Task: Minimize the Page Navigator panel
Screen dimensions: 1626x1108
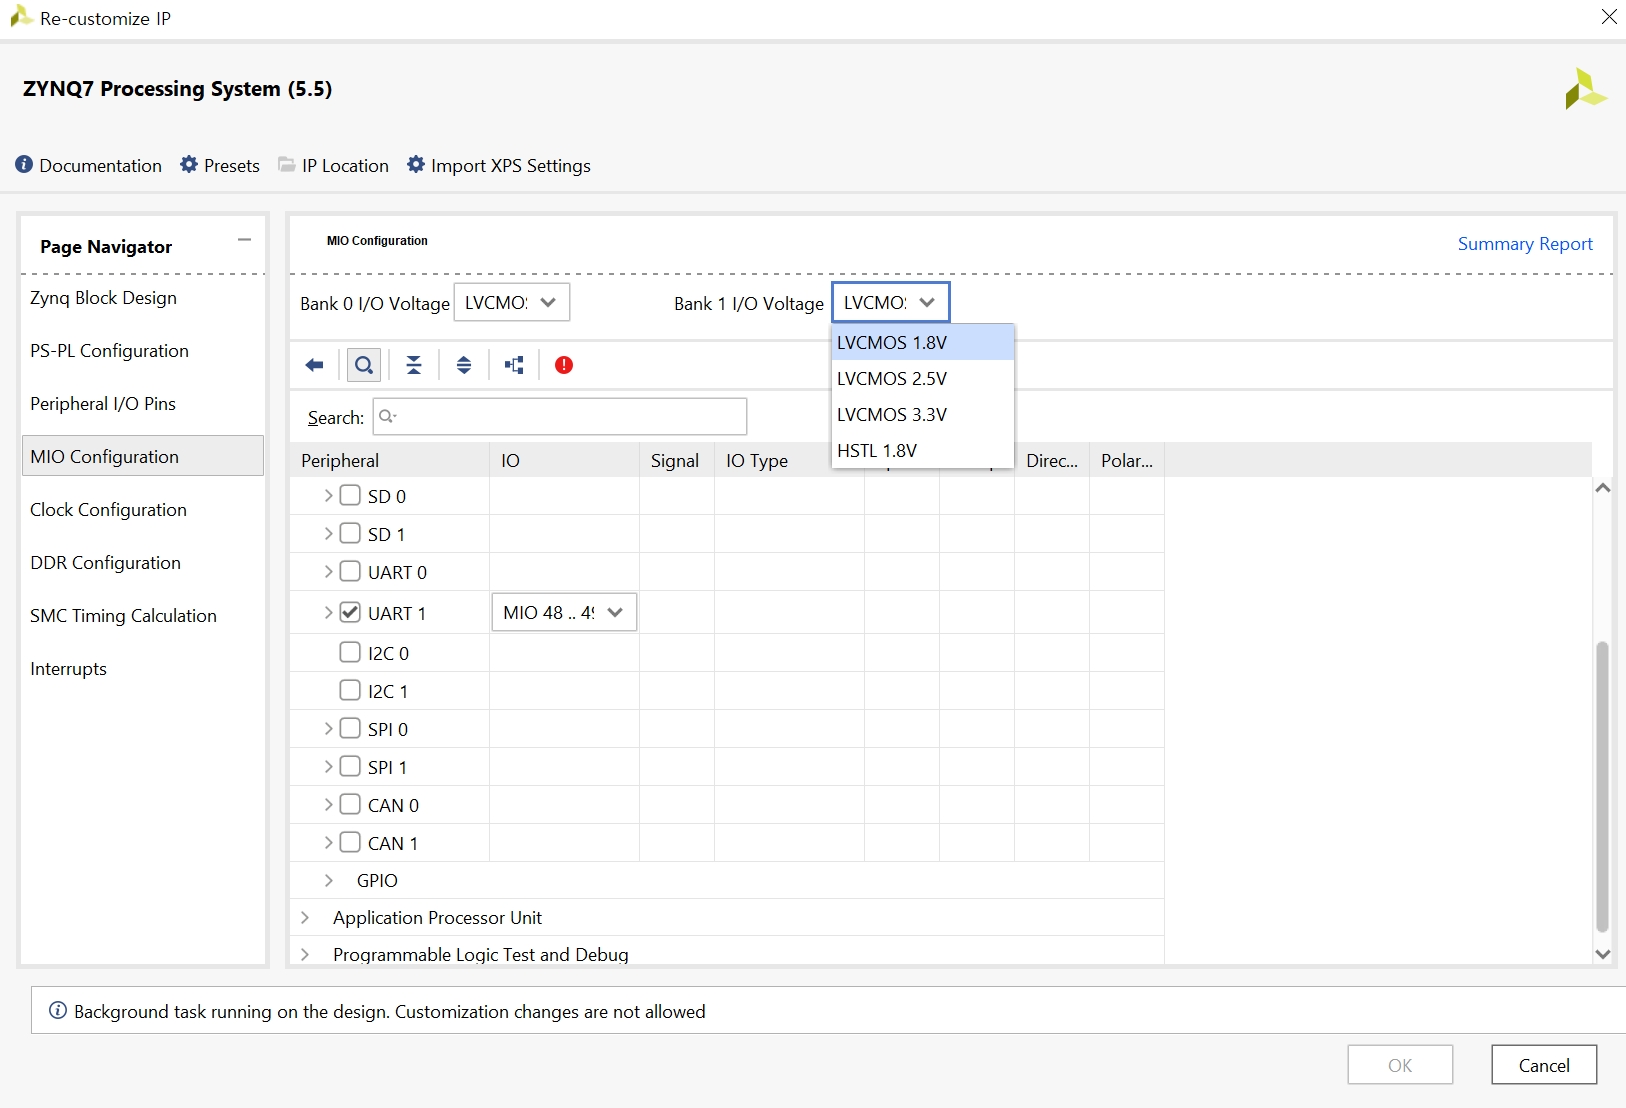Action: (x=244, y=240)
